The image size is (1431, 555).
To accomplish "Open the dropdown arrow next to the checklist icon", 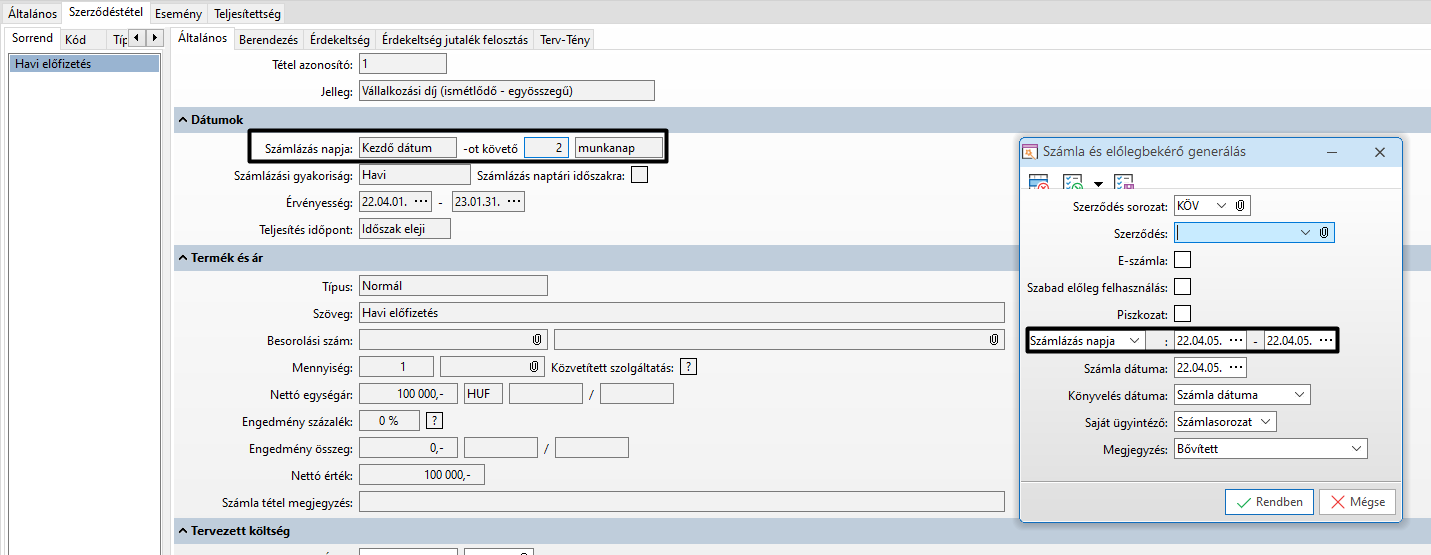I will (x=1098, y=184).
